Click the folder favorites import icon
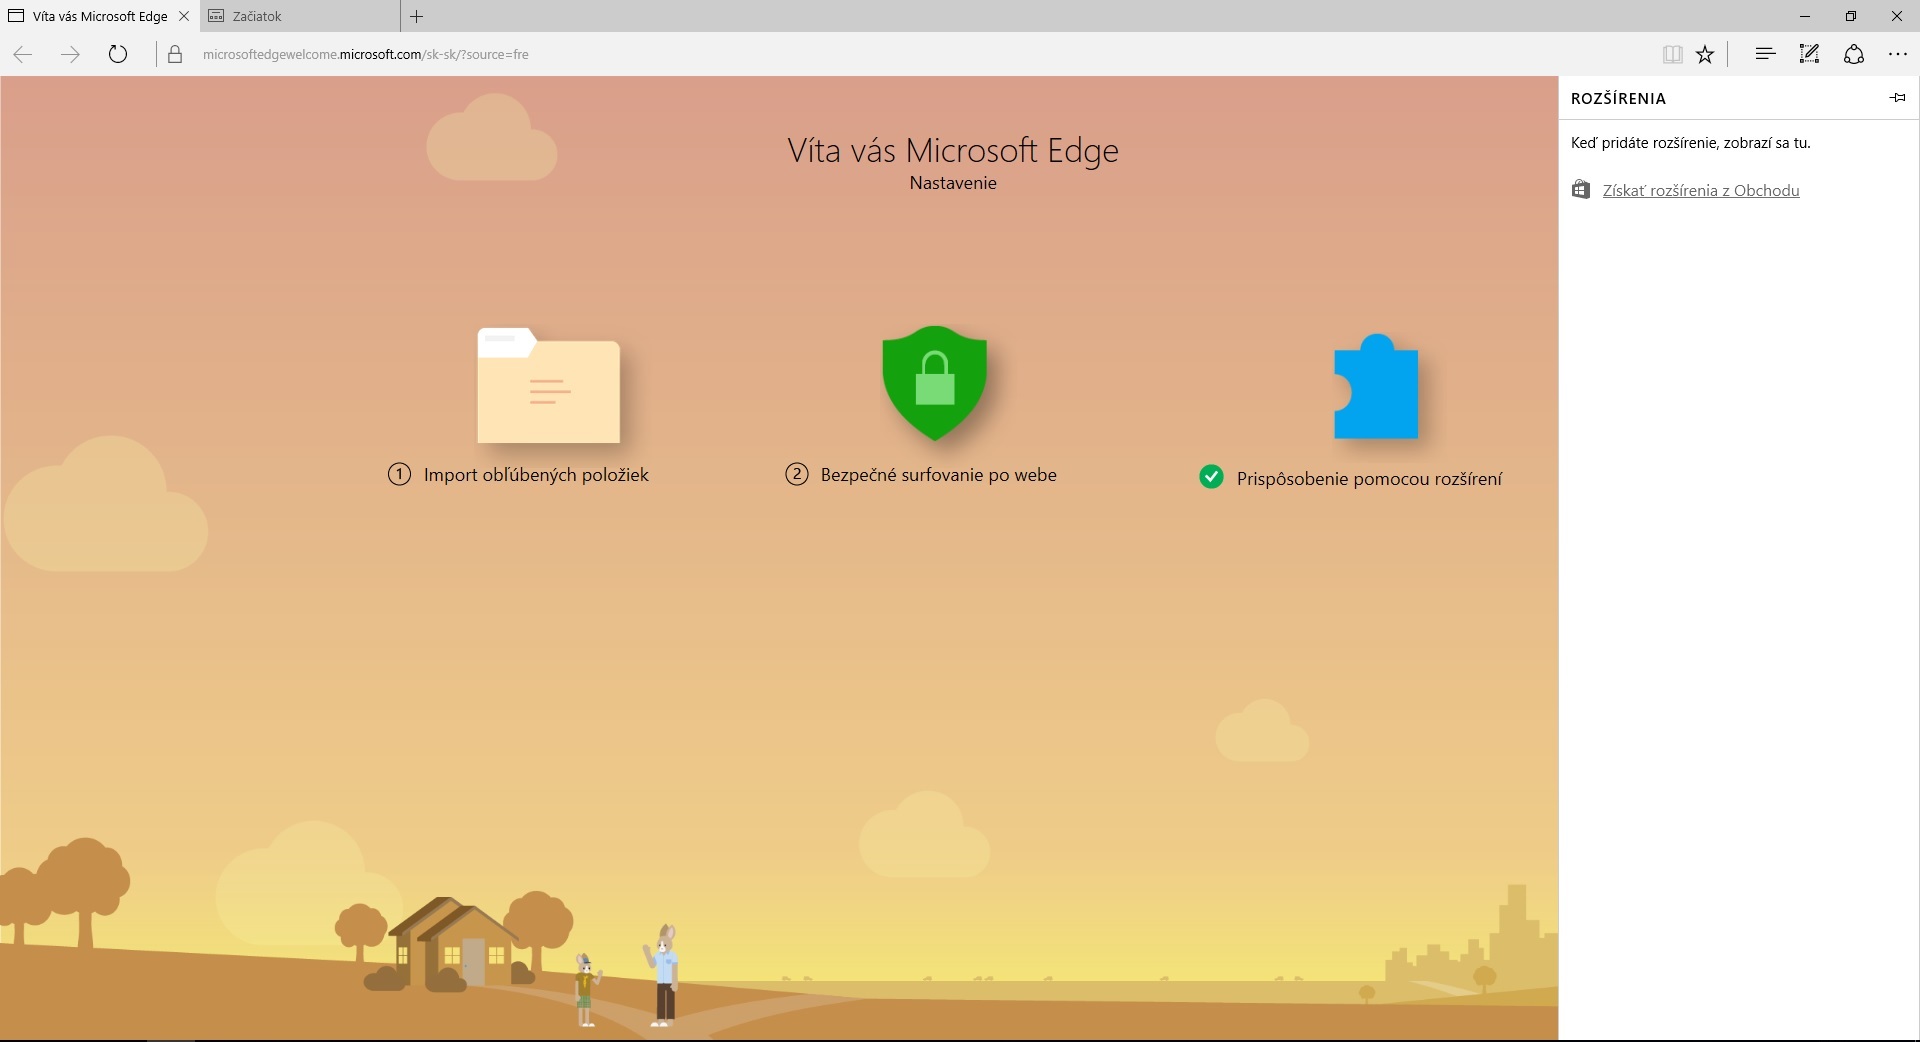Viewport: 1920px width, 1042px height. (549, 385)
